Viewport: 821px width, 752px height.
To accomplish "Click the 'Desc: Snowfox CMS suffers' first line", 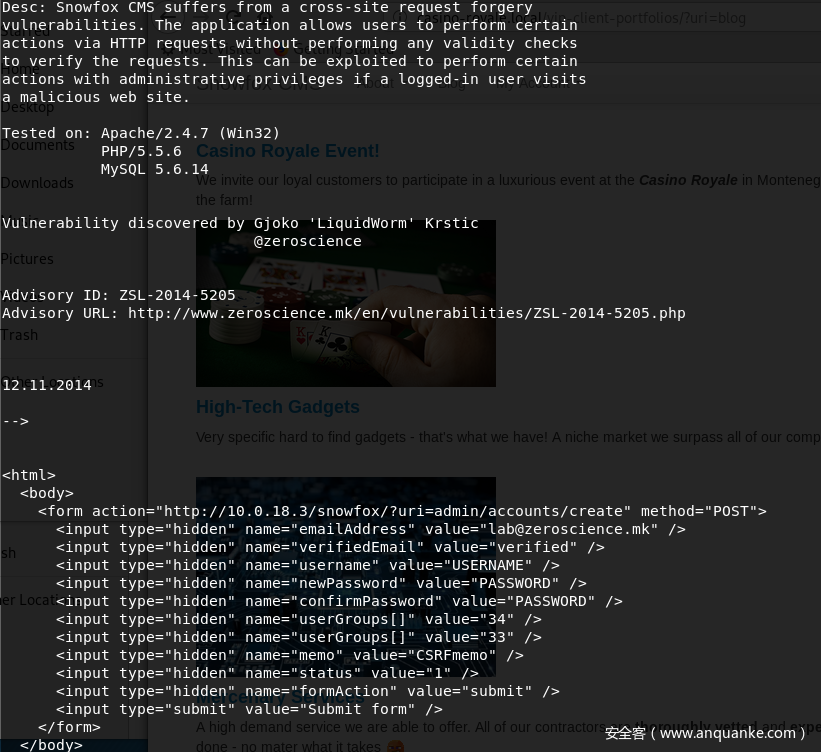I will coord(268,7).
